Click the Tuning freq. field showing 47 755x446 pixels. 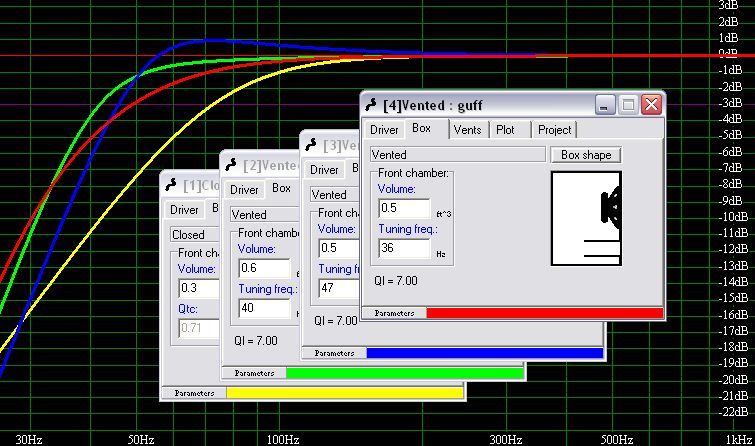pos(339,288)
